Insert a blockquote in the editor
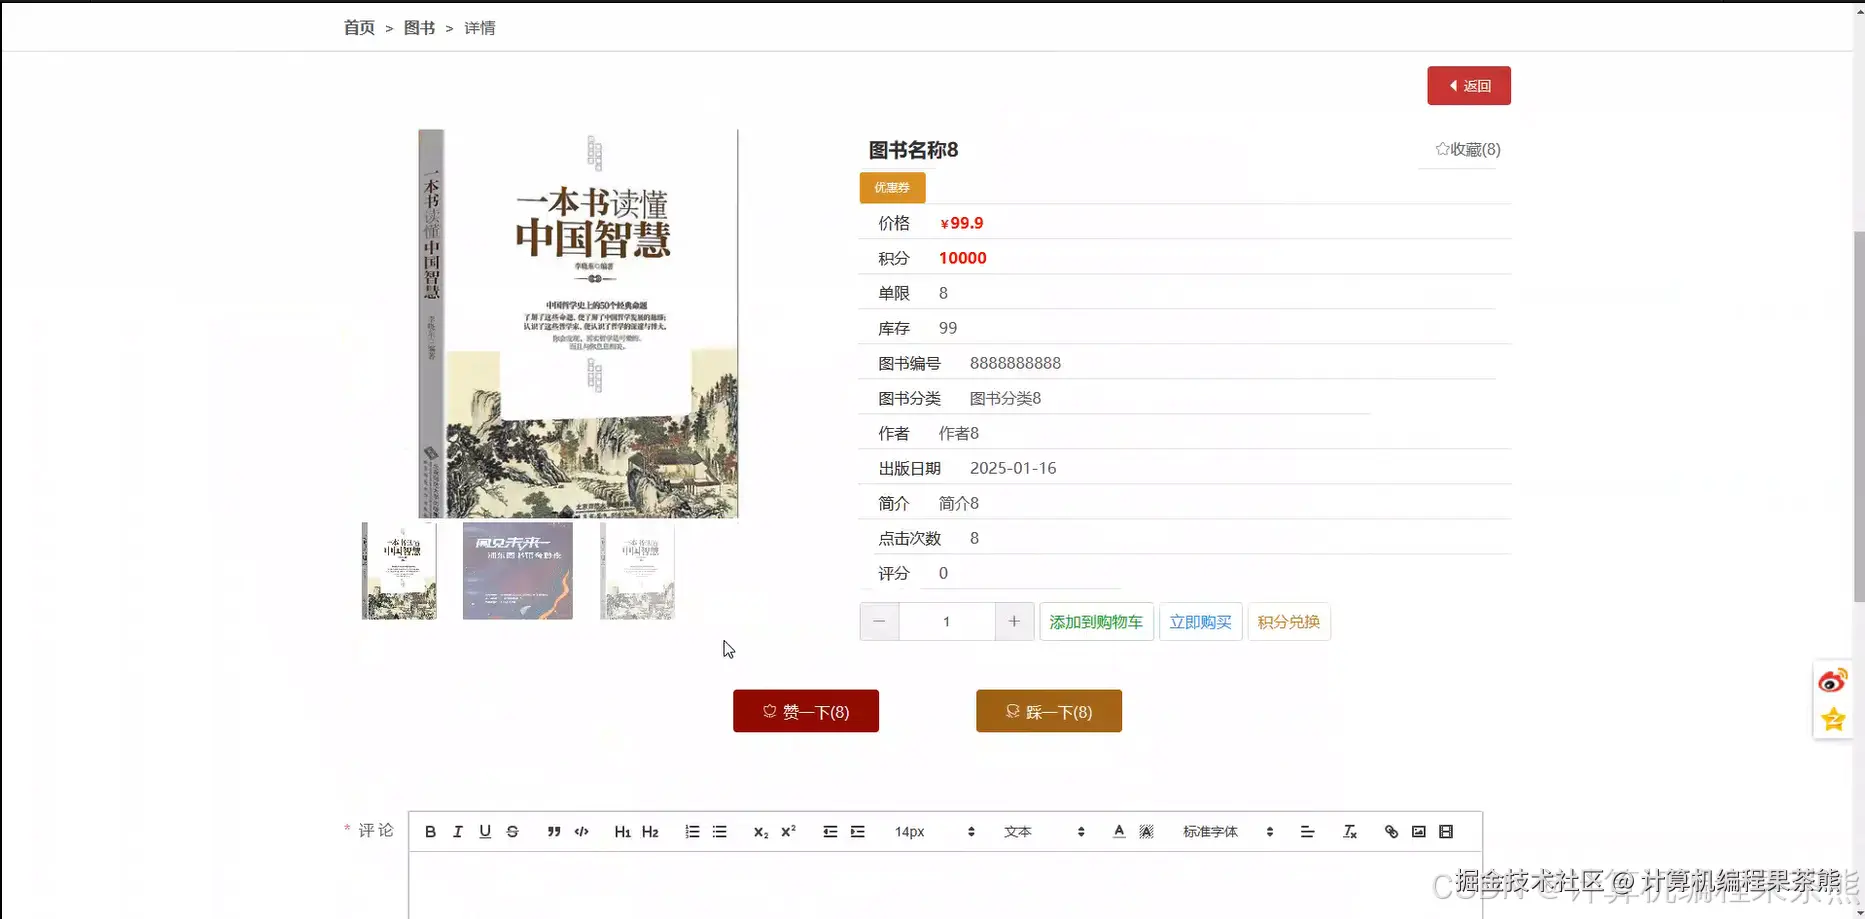Viewport: 1865px width, 919px height. tap(554, 831)
